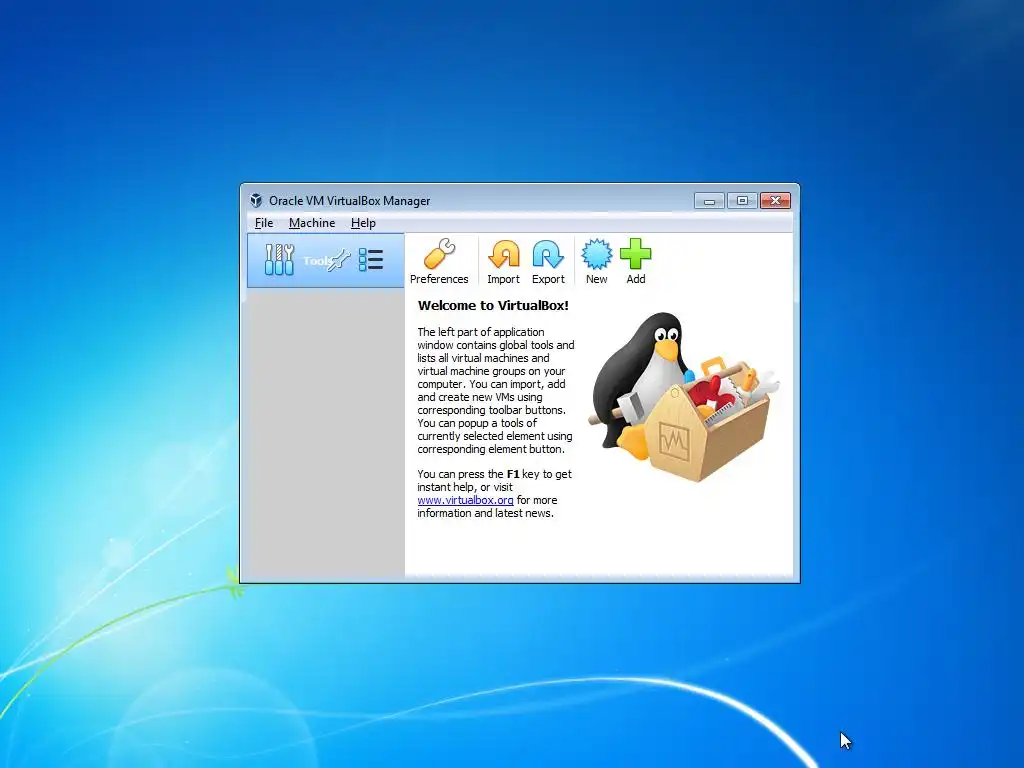Visit the www.virtualbox.org link
The width and height of the screenshot is (1024, 768).
click(465, 500)
